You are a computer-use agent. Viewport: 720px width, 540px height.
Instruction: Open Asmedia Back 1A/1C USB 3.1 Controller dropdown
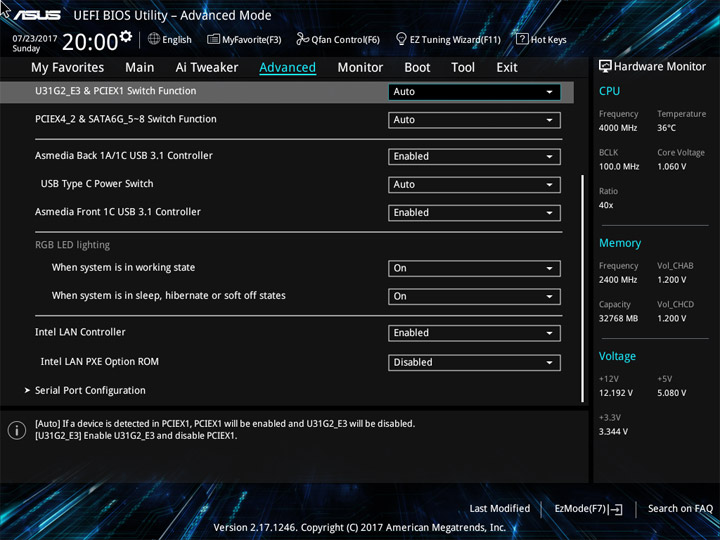point(474,157)
